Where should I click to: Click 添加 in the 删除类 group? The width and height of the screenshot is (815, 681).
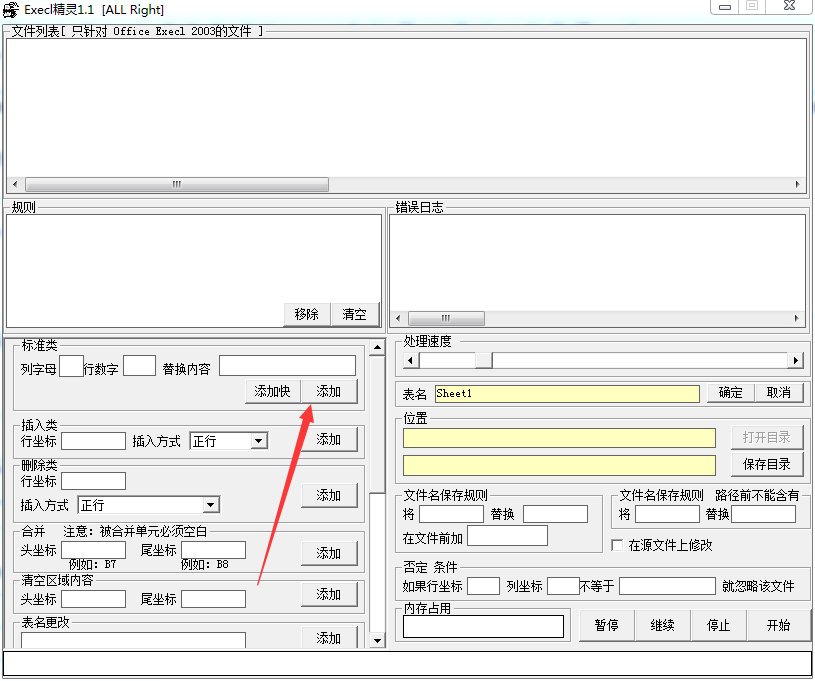coord(328,495)
